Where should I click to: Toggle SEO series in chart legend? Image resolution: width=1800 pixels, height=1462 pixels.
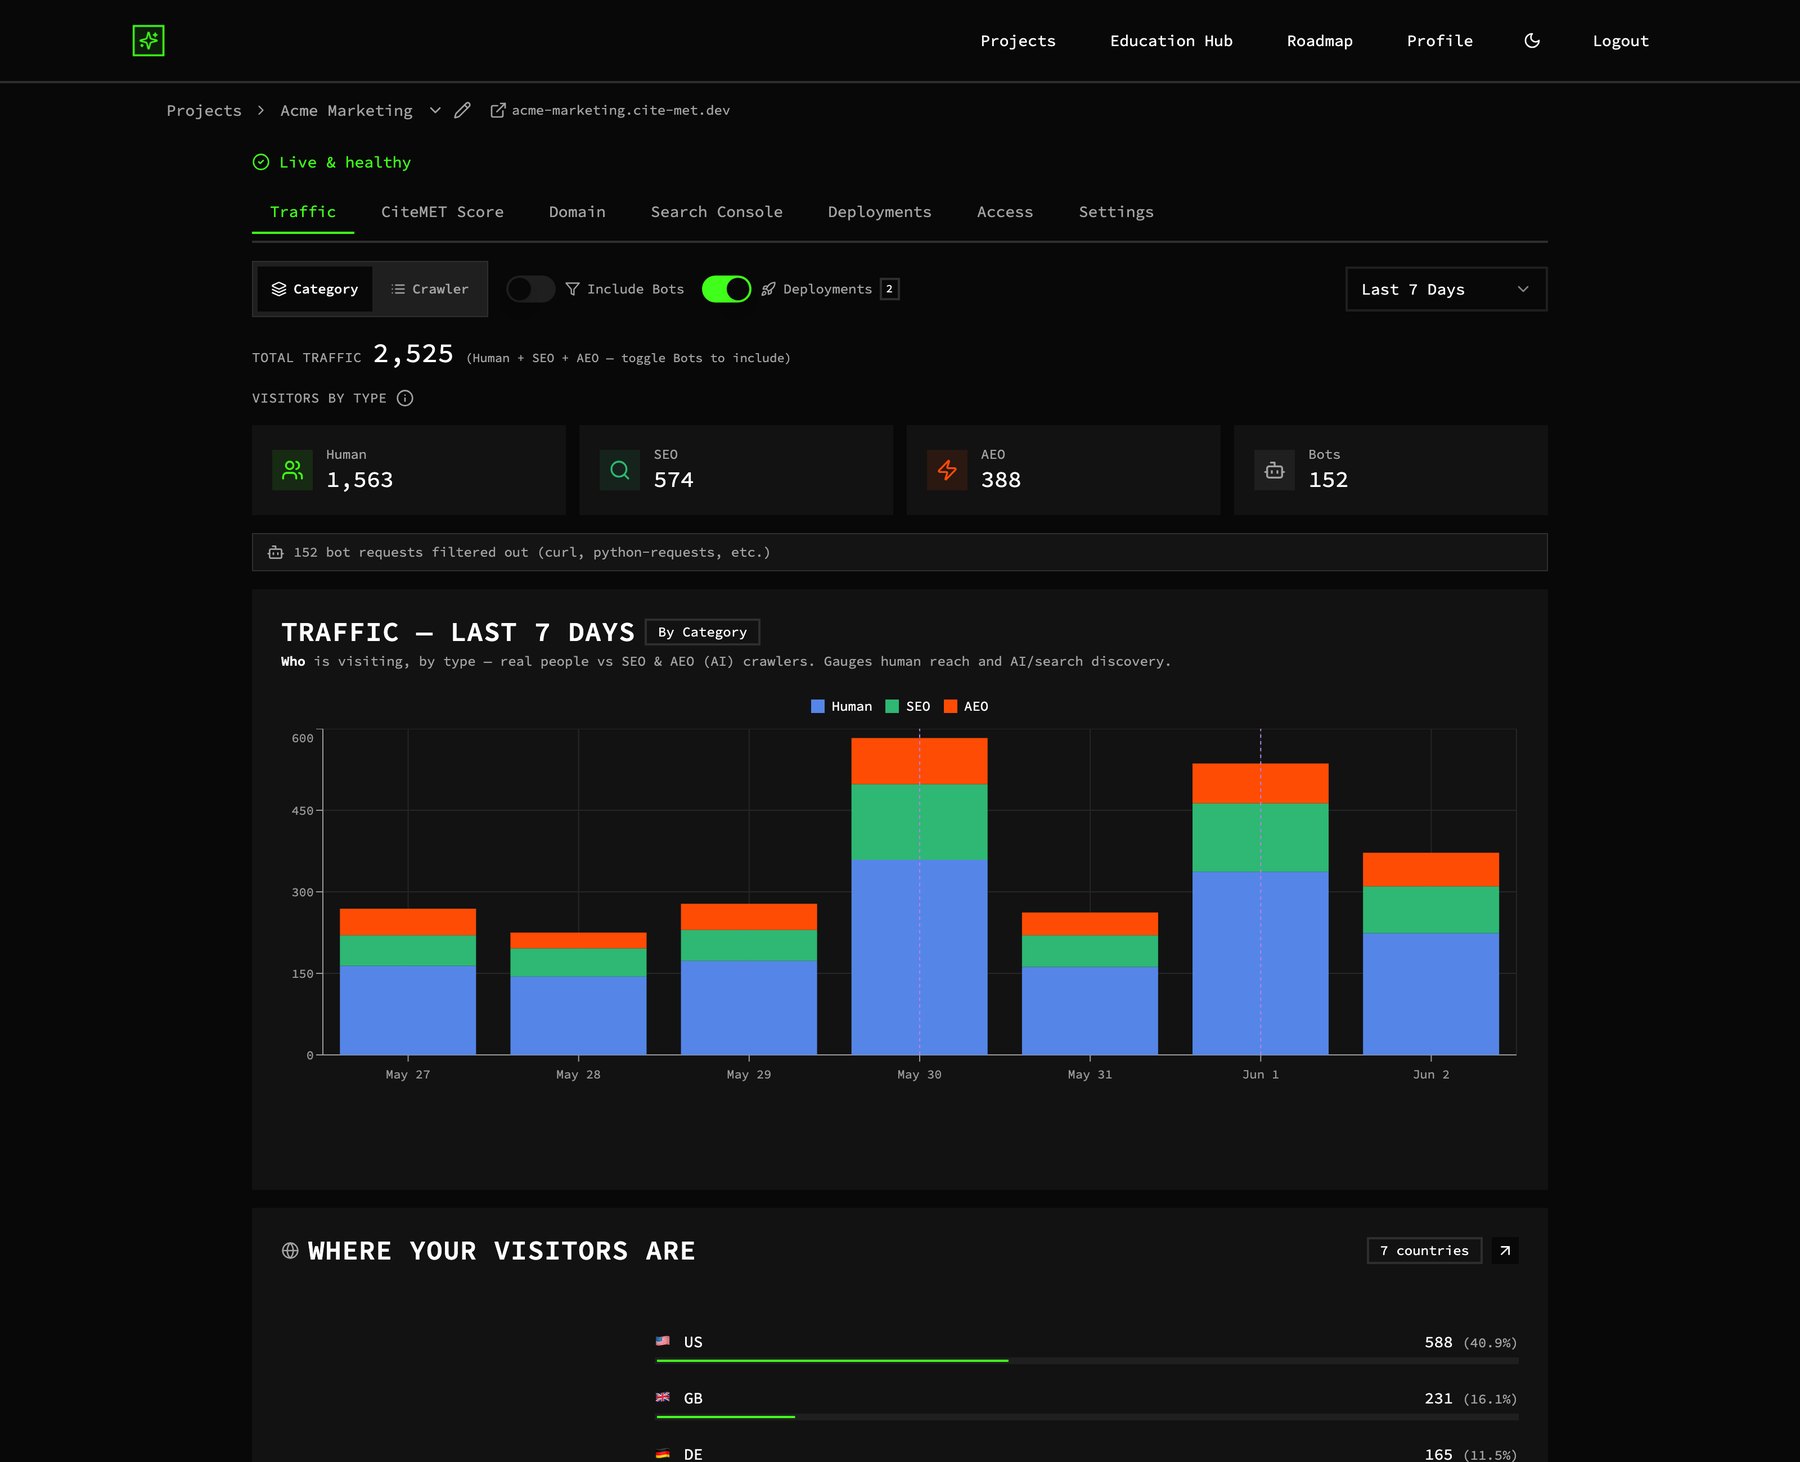pos(908,706)
